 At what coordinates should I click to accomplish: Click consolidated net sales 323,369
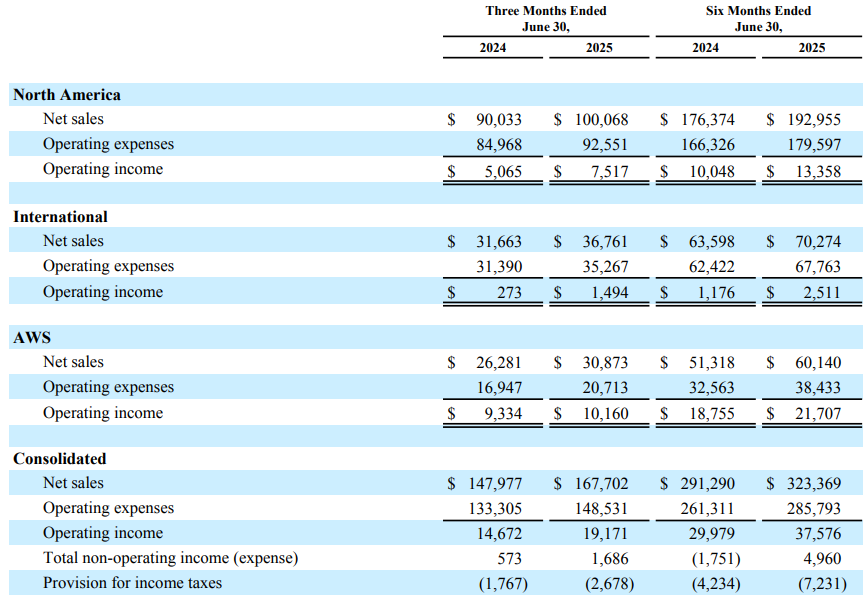[x=814, y=484]
